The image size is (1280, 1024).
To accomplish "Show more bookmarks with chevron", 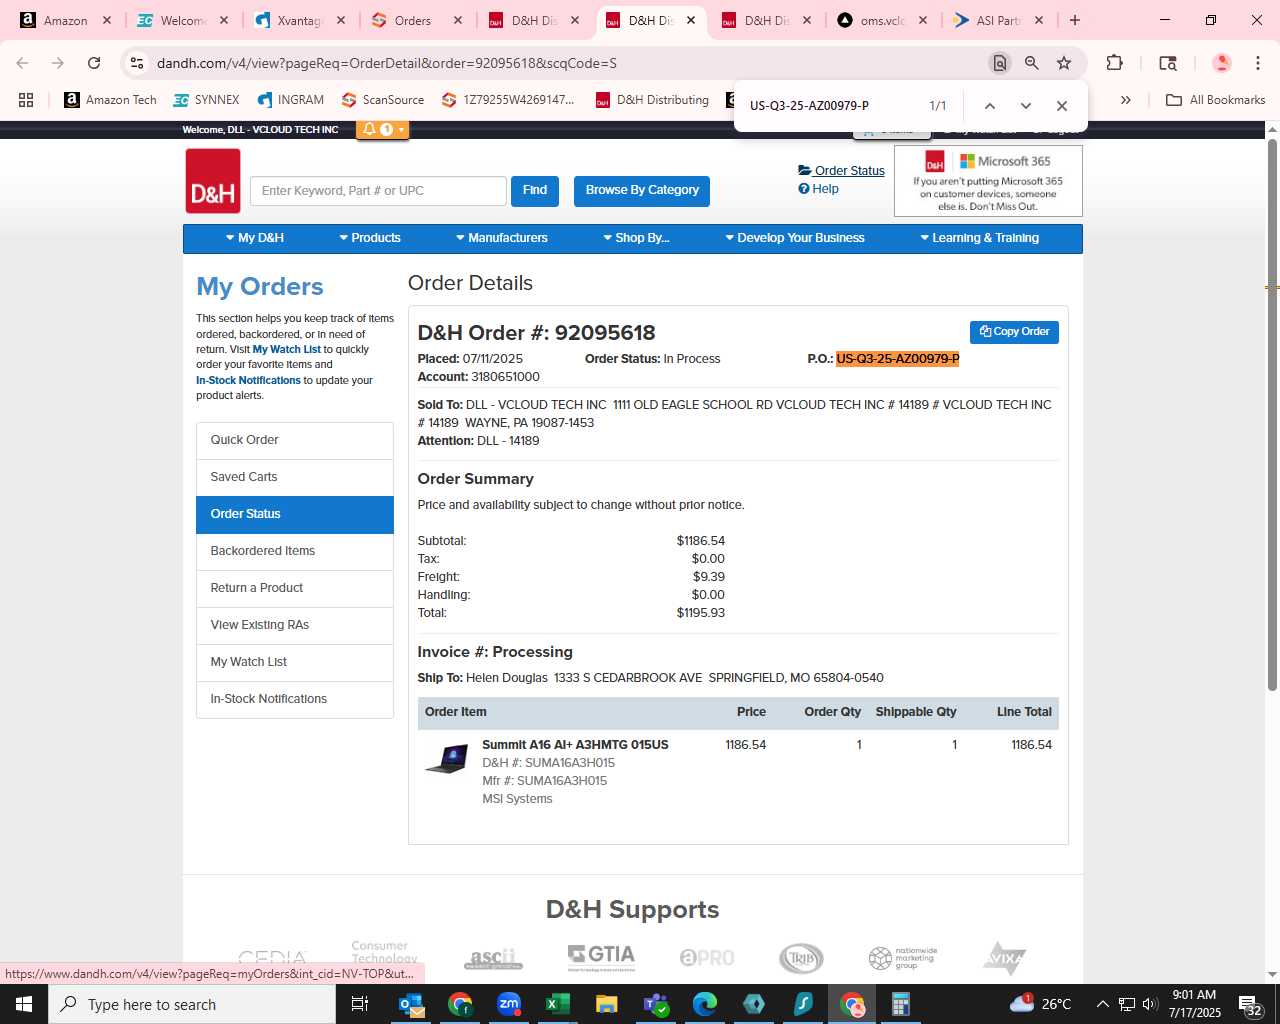I will point(1126,100).
